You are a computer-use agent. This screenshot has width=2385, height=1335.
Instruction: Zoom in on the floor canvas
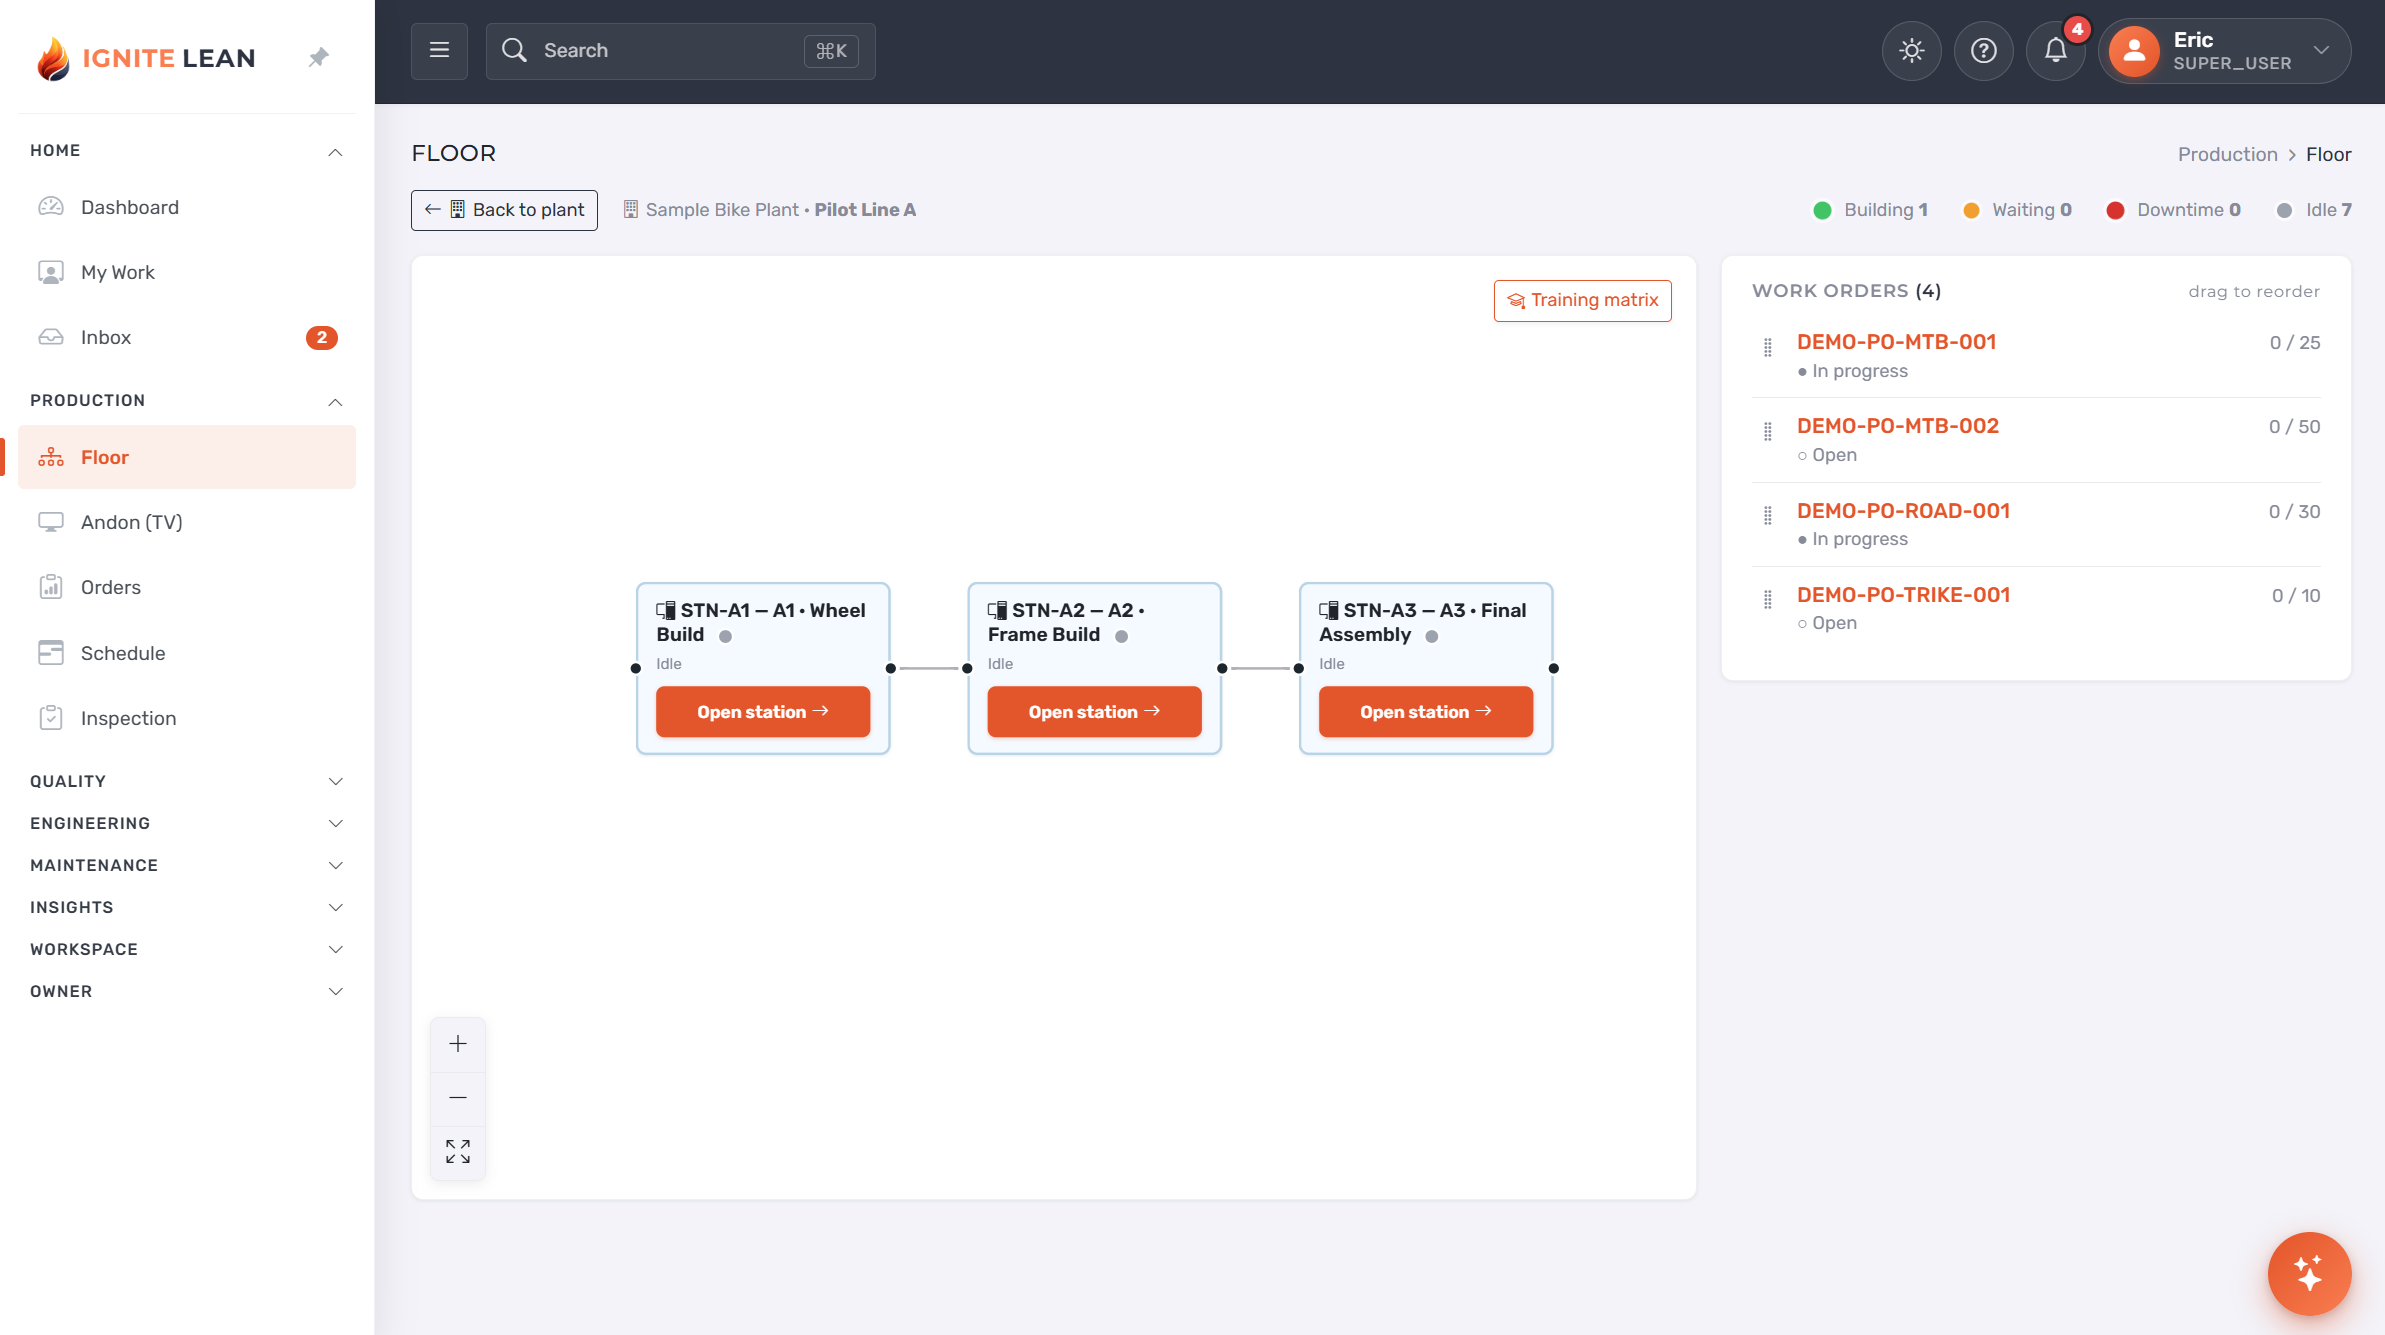click(458, 1044)
